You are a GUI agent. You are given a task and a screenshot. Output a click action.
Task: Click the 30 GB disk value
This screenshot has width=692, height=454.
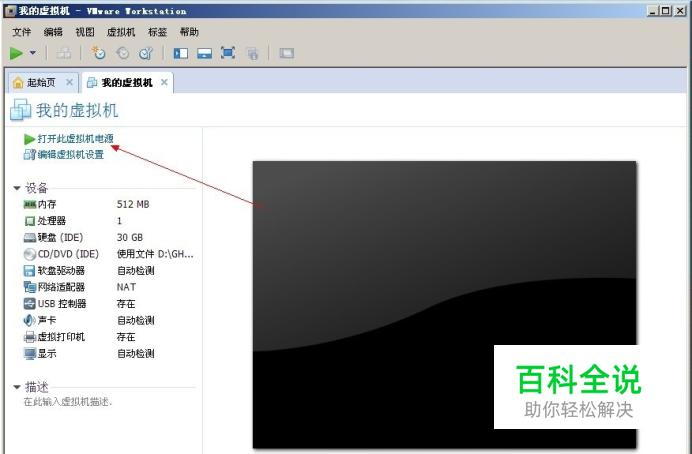[x=130, y=237]
